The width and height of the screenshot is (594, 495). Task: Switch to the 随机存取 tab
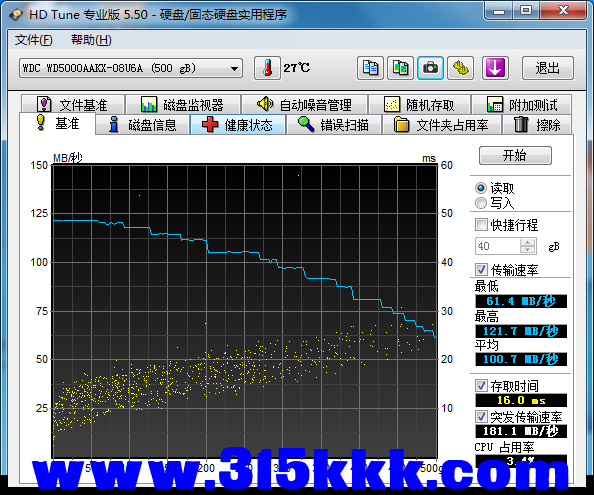click(420, 104)
